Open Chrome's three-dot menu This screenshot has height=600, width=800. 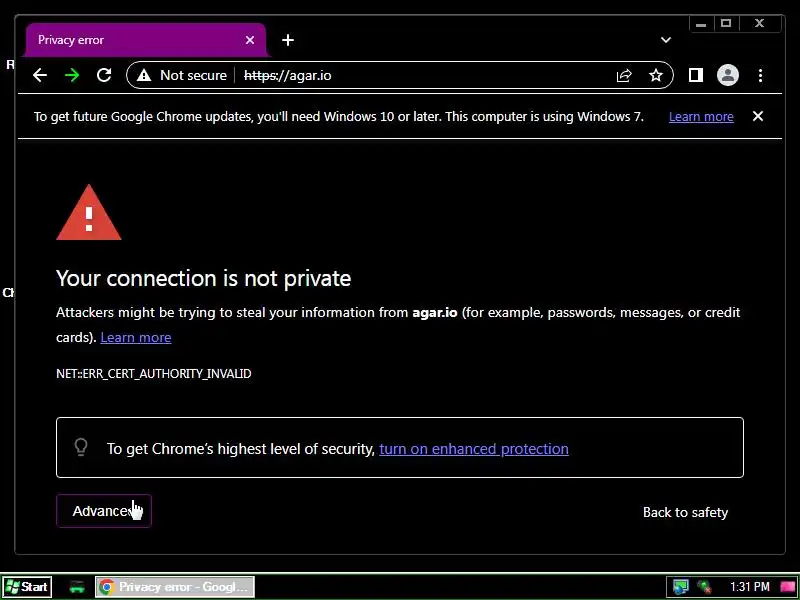point(760,76)
